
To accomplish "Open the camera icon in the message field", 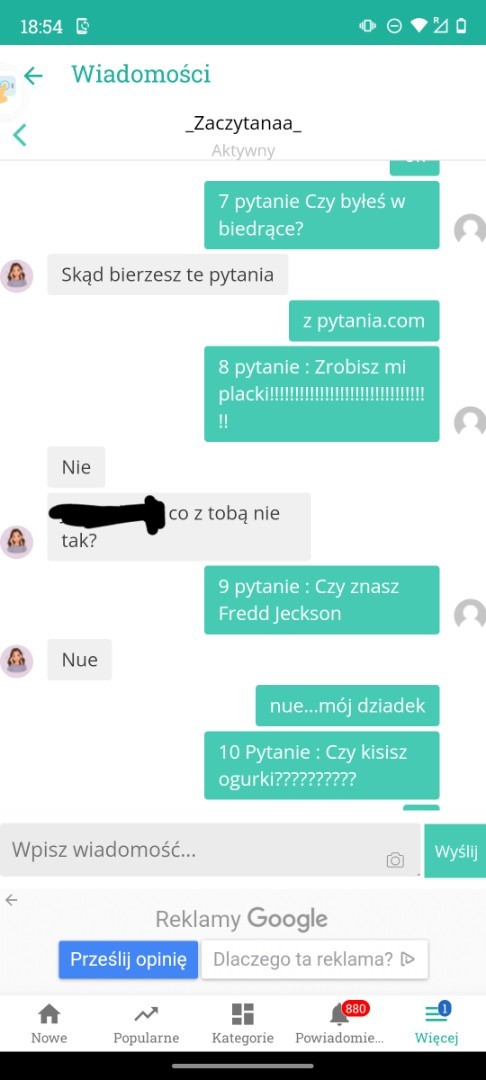I will tap(395, 860).
